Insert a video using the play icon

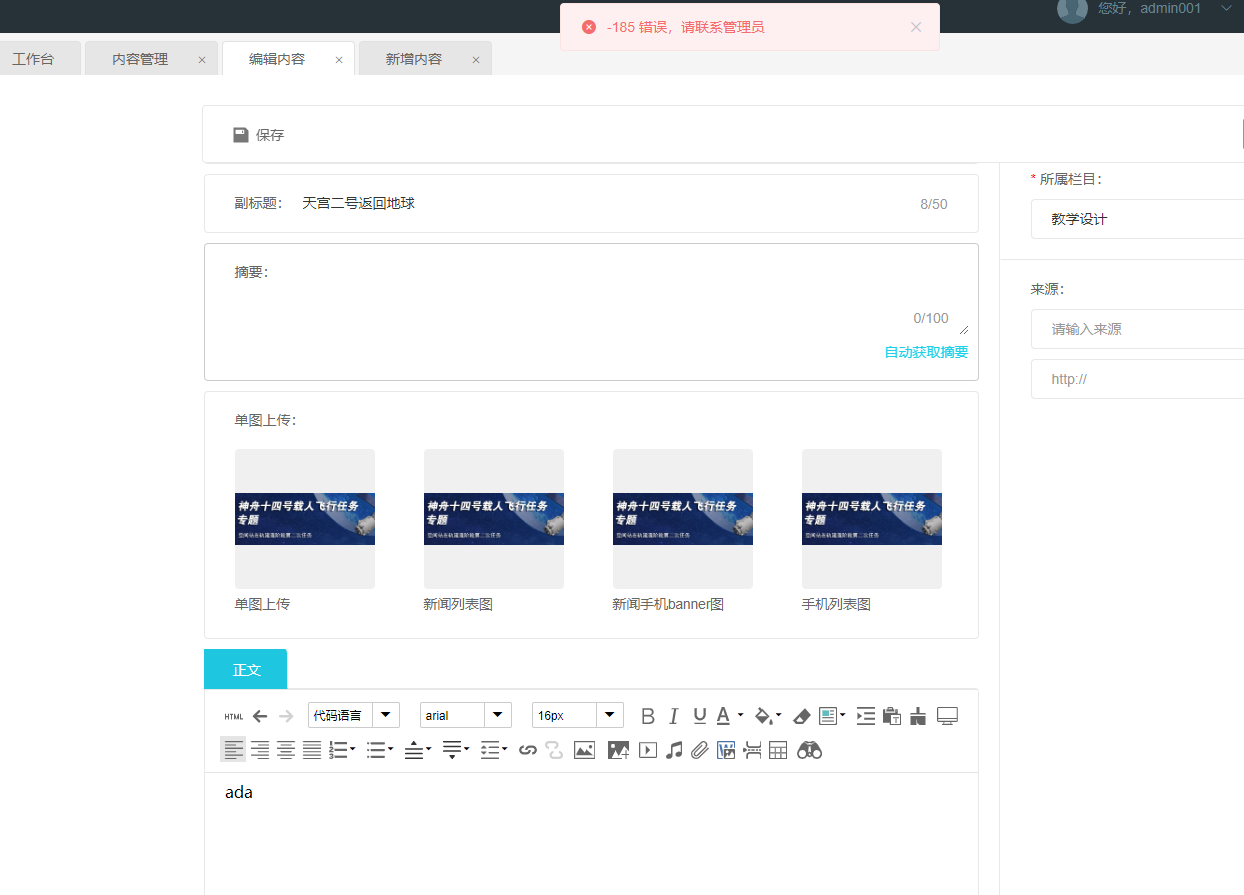[x=648, y=750]
